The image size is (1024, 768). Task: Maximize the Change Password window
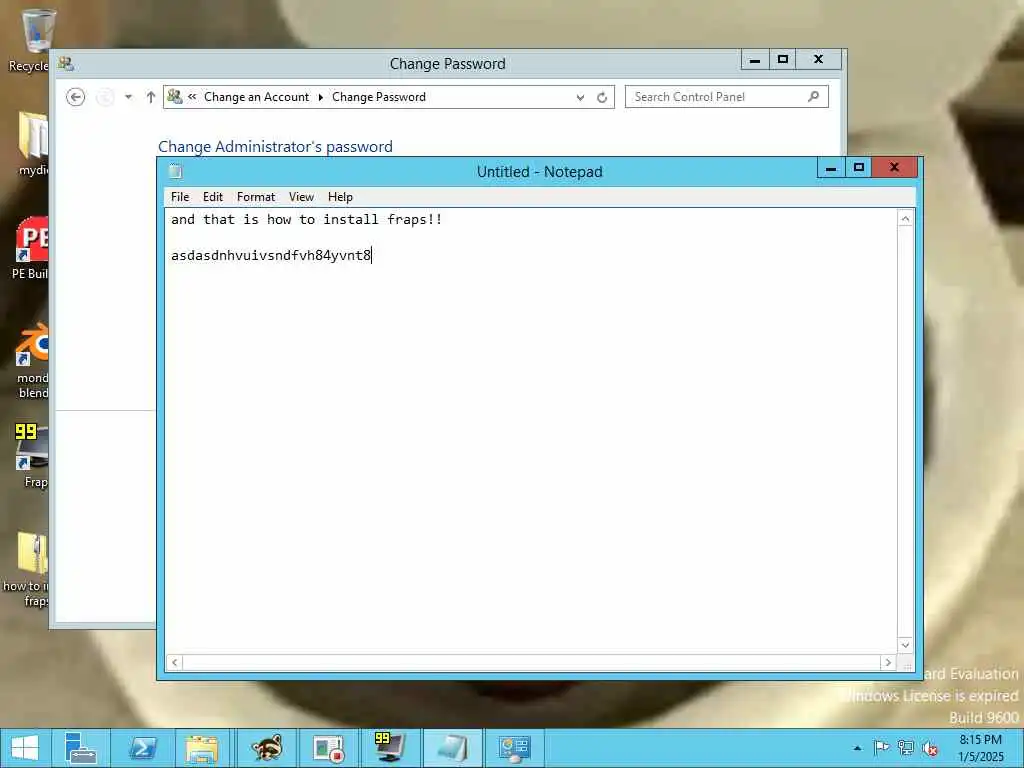pos(782,60)
